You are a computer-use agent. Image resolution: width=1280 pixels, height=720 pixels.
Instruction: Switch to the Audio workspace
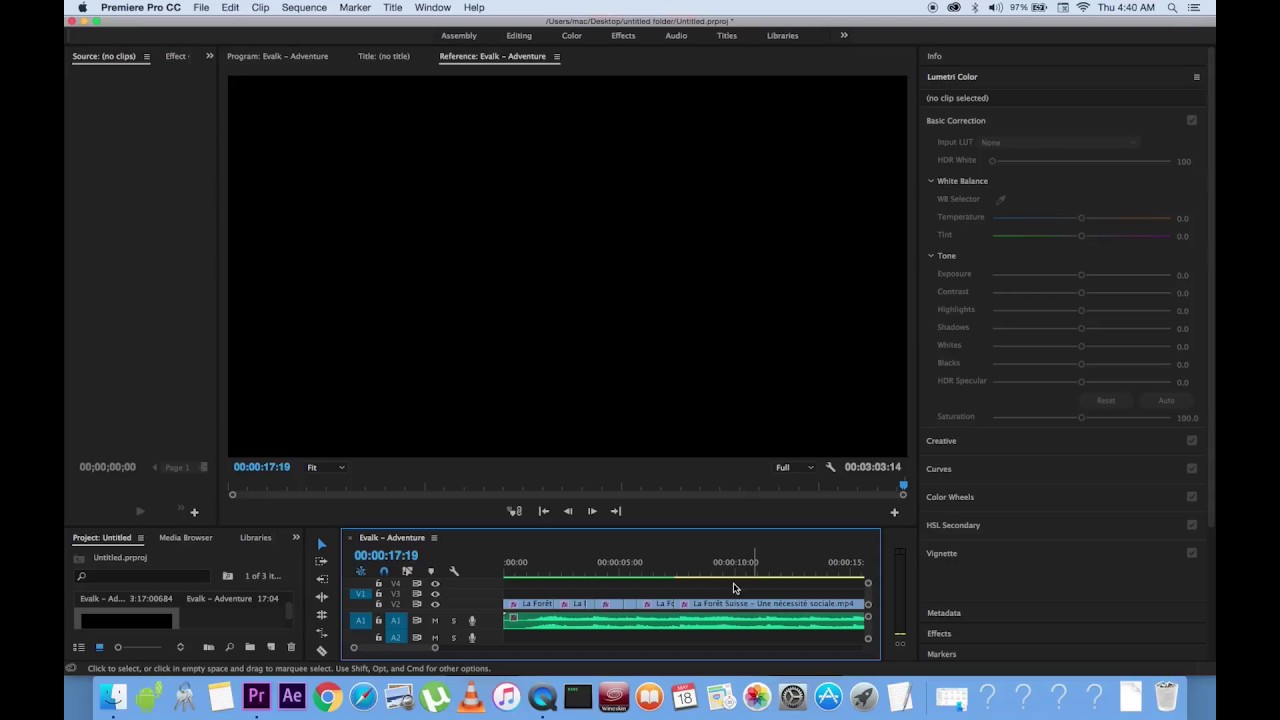pyautogui.click(x=676, y=36)
